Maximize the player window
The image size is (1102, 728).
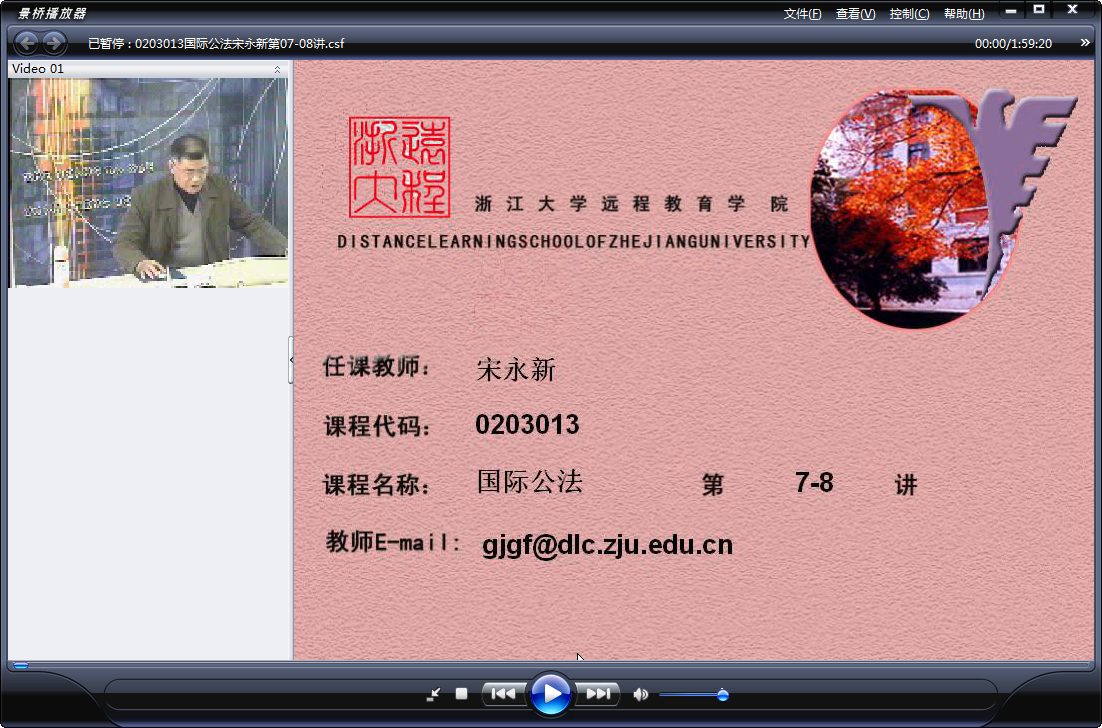click(1039, 10)
